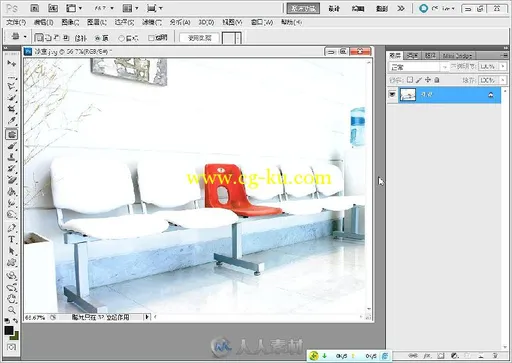Click the foreground color swatch

(x=9, y=330)
